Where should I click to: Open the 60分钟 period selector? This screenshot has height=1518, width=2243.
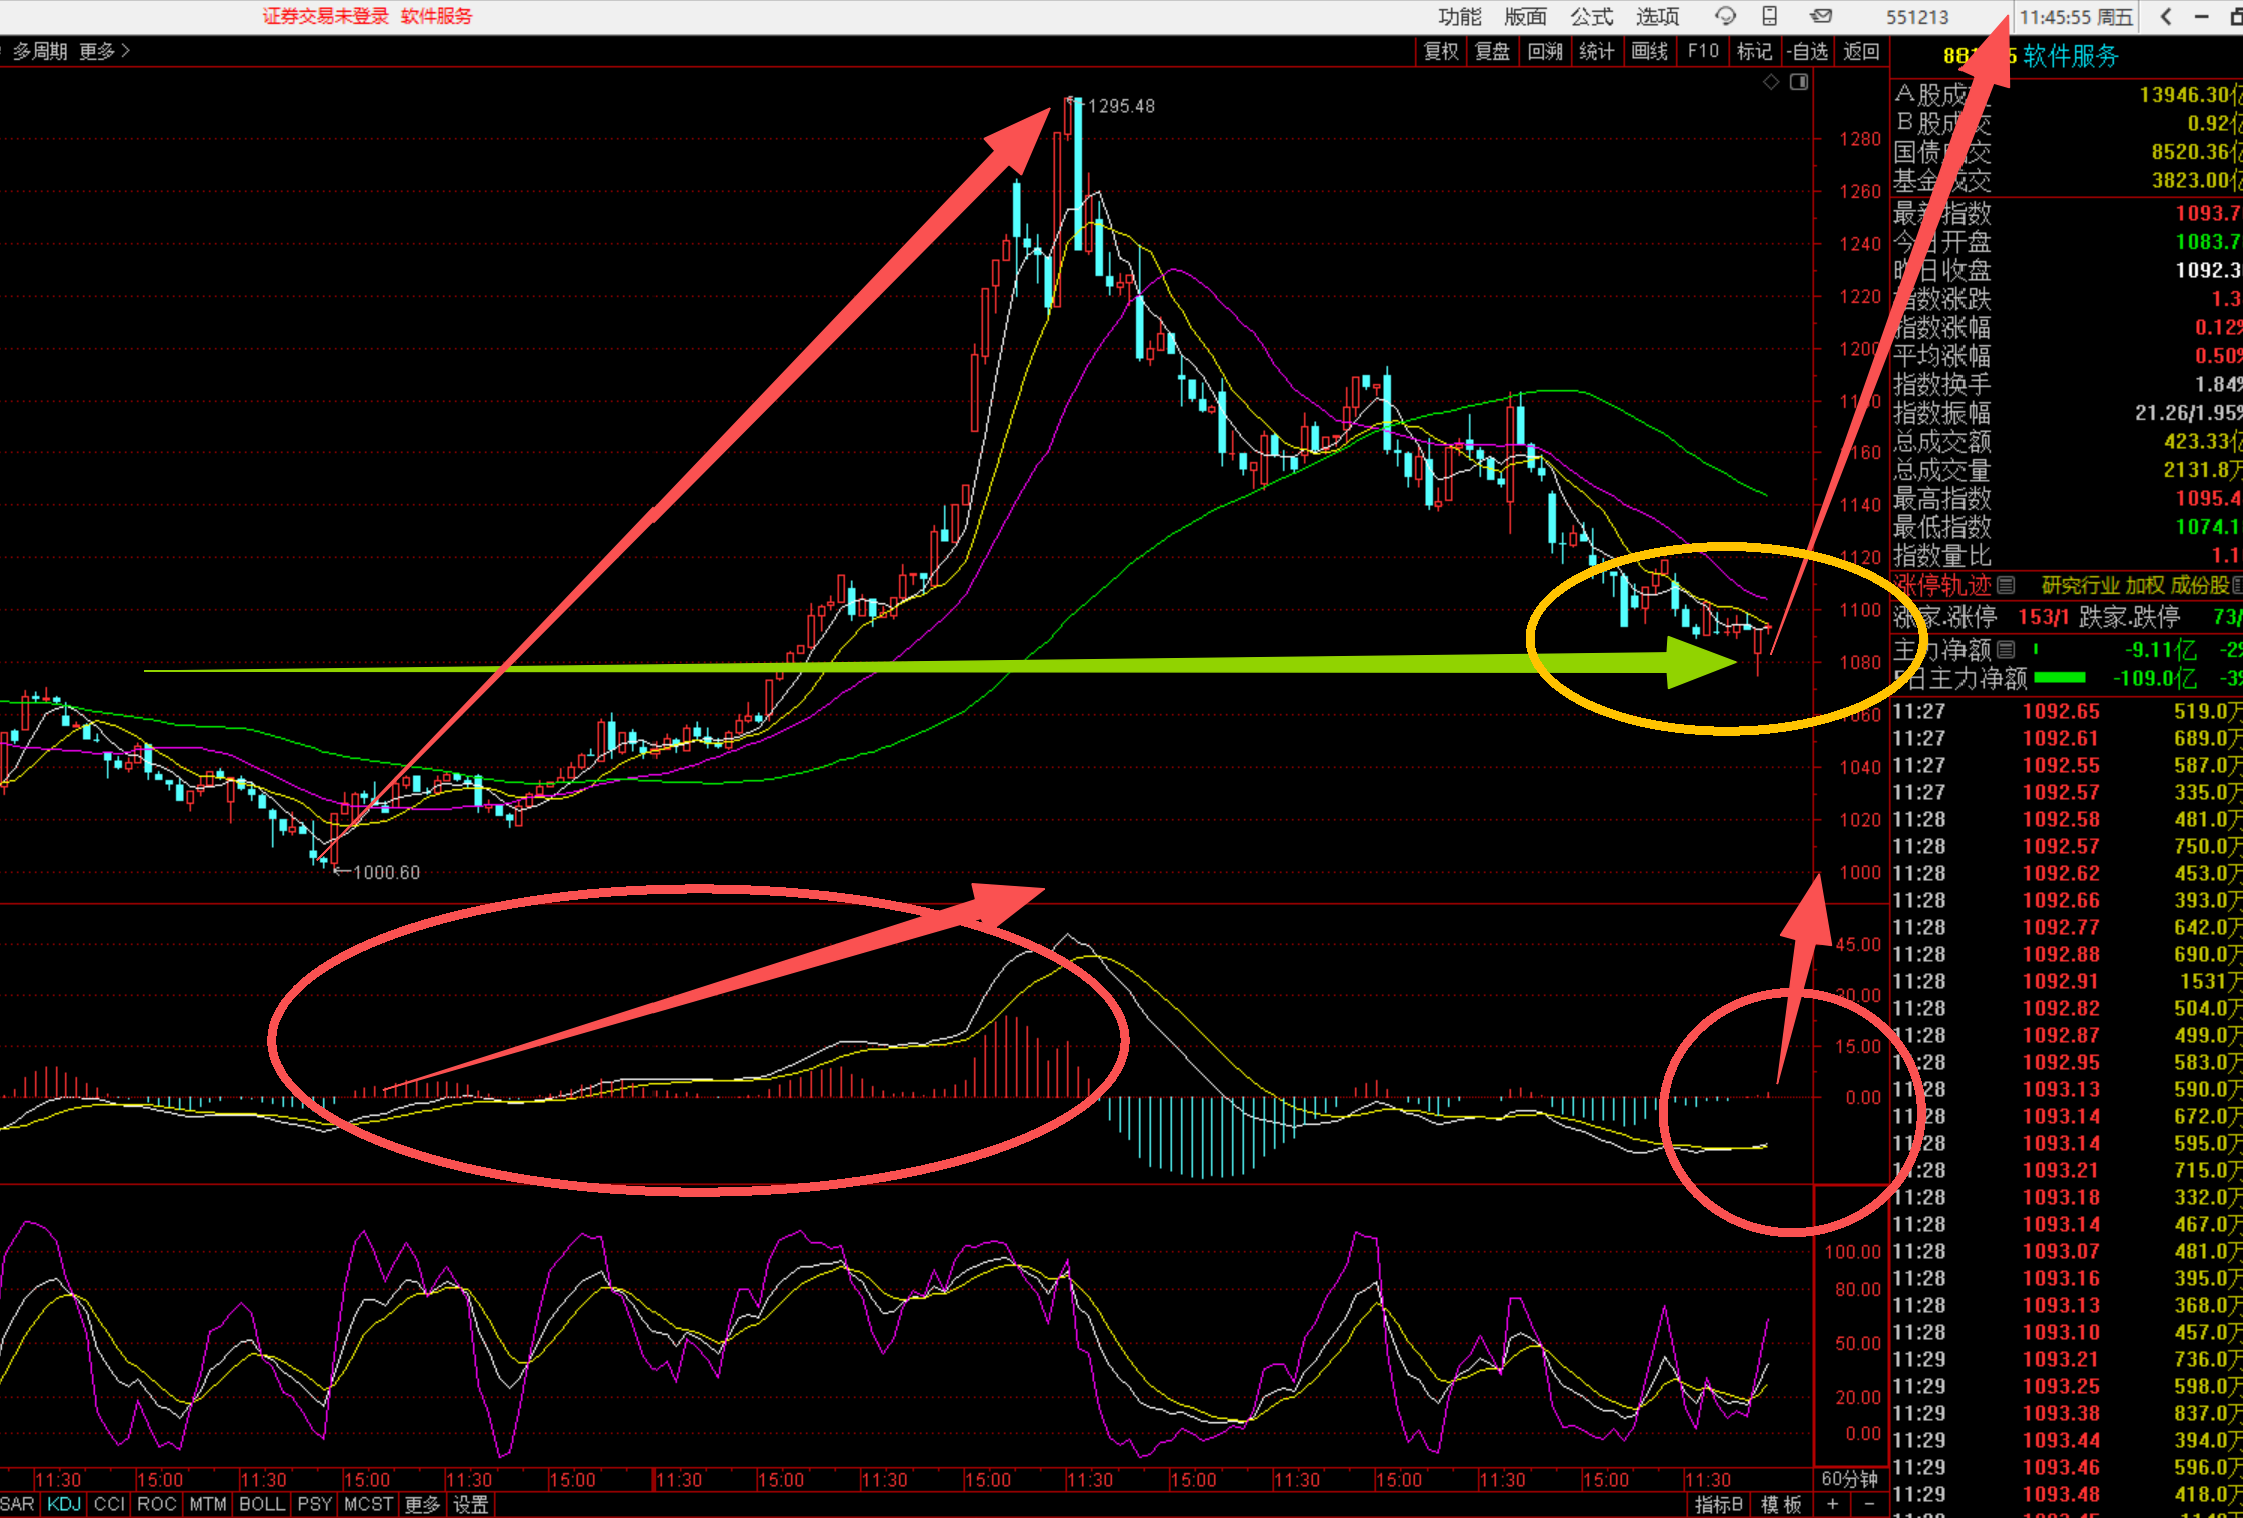pyautogui.click(x=1849, y=1479)
